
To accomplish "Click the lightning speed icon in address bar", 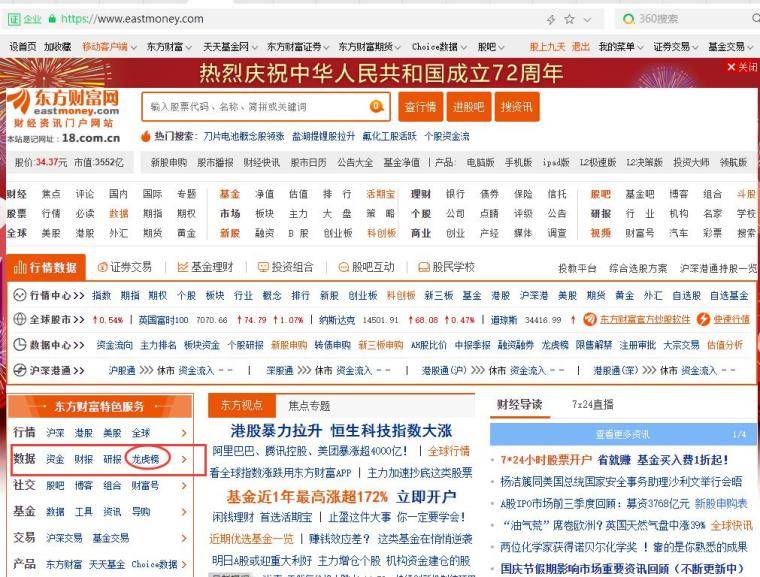I will [x=551, y=19].
